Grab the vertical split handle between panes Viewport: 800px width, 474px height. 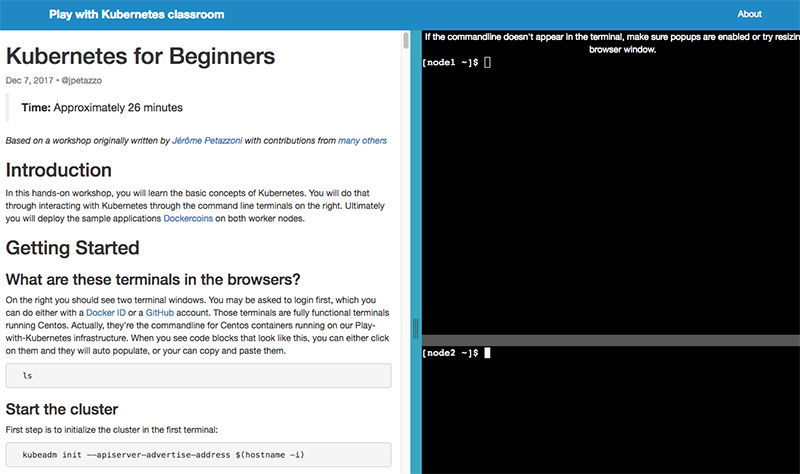(x=416, y=329)
